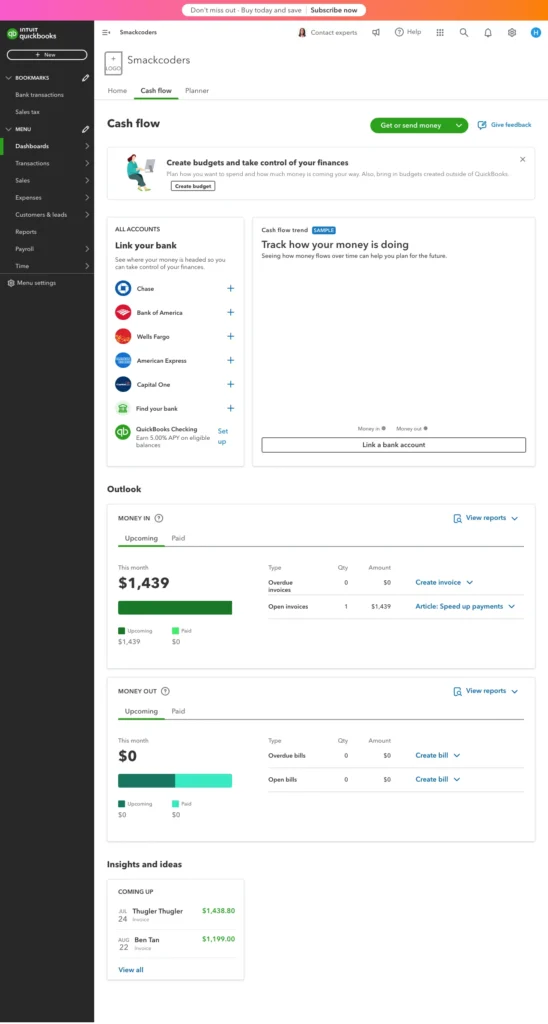The width and height of the screenshot is (548, 1024).
Task: Click the add LOGO placeholder box
Action: click(113, 63)
